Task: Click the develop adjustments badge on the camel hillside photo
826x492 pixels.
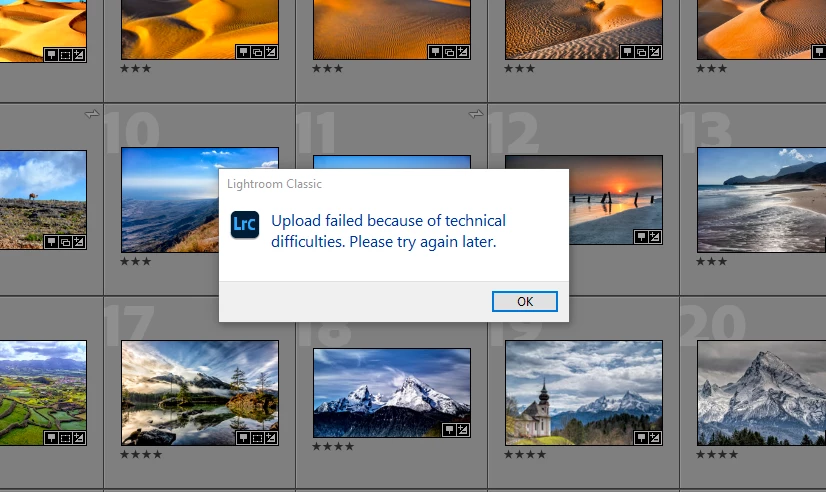Action: (79, 242)
